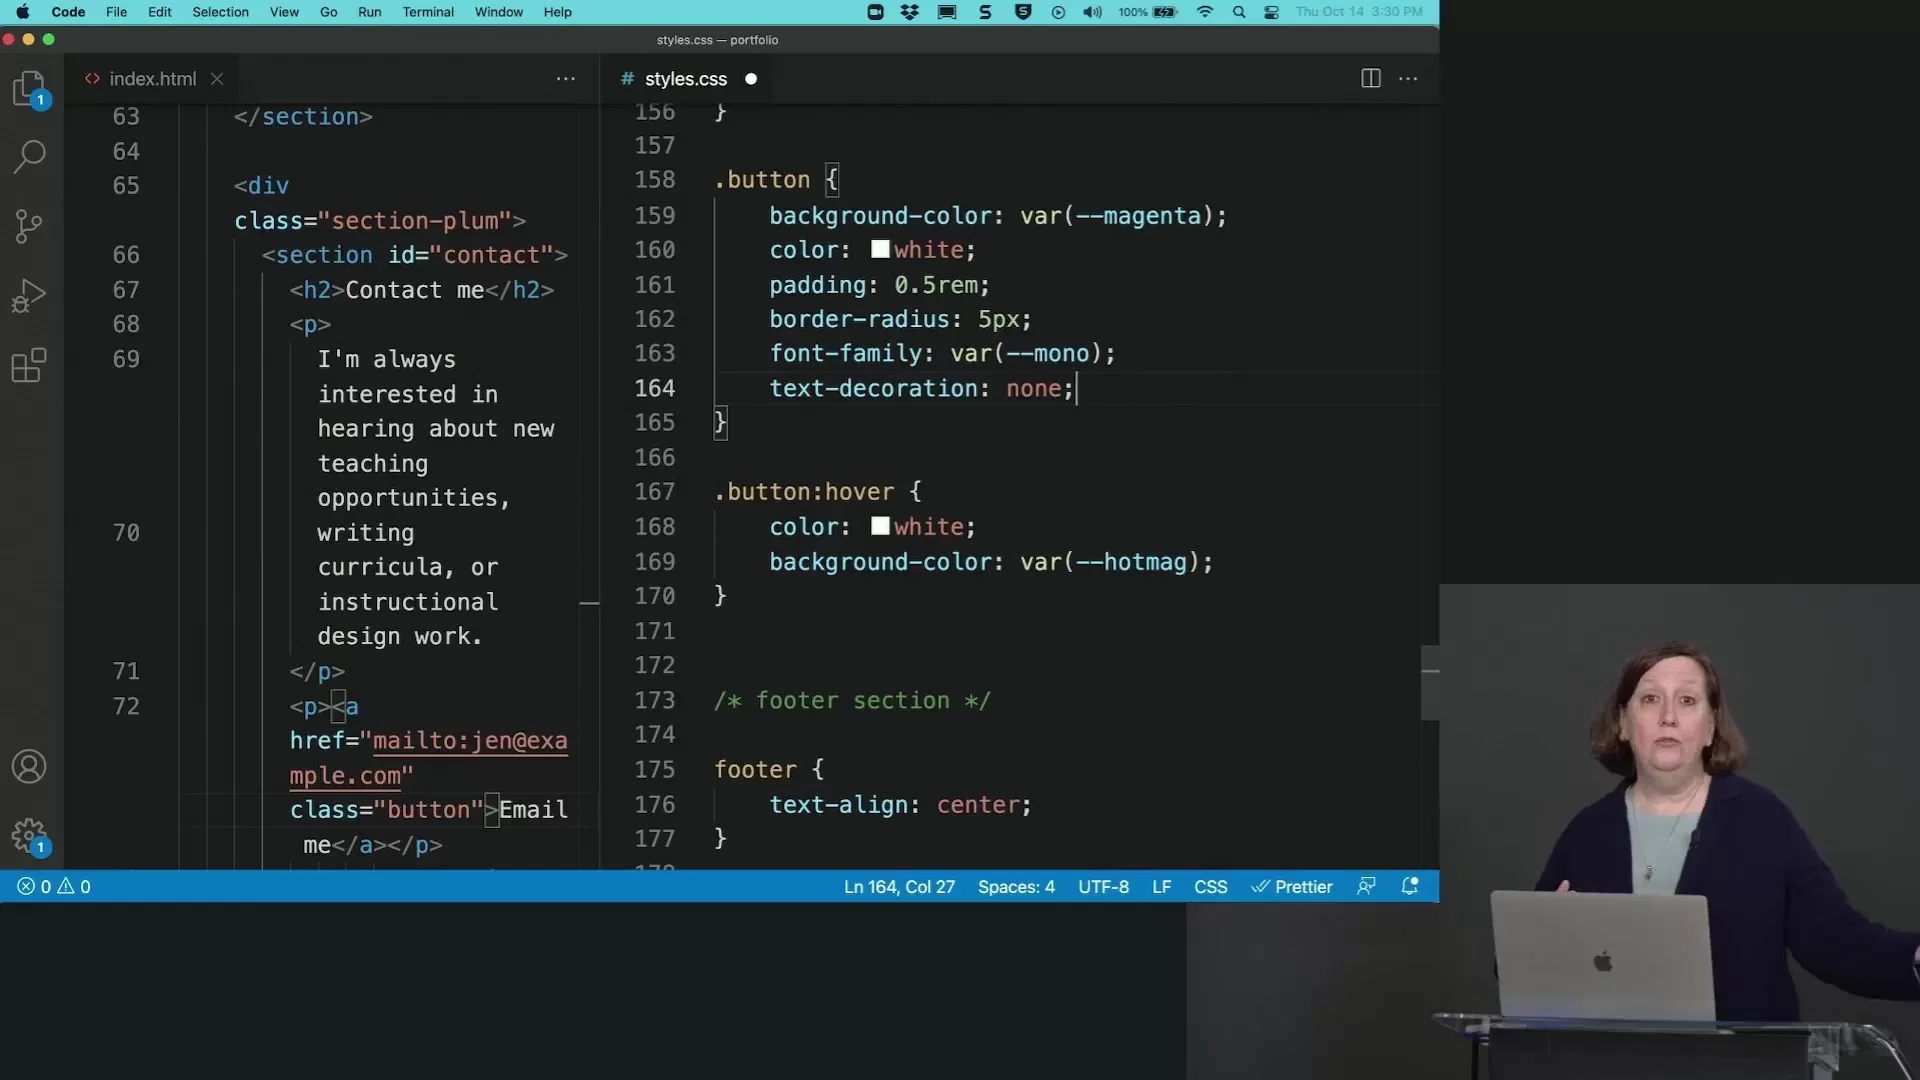The image size is (1920, 1080).
Task: Open the CSS language mode selector
Action: point(1210,887)
